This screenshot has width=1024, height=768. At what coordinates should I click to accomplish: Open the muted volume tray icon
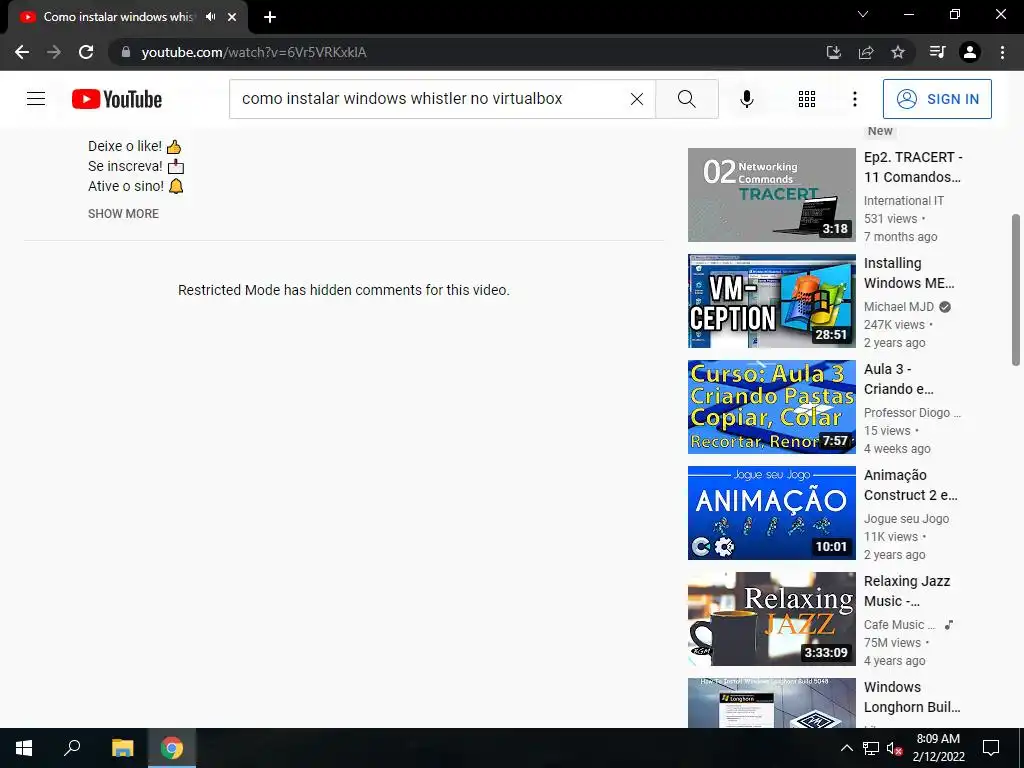[894, 748]
